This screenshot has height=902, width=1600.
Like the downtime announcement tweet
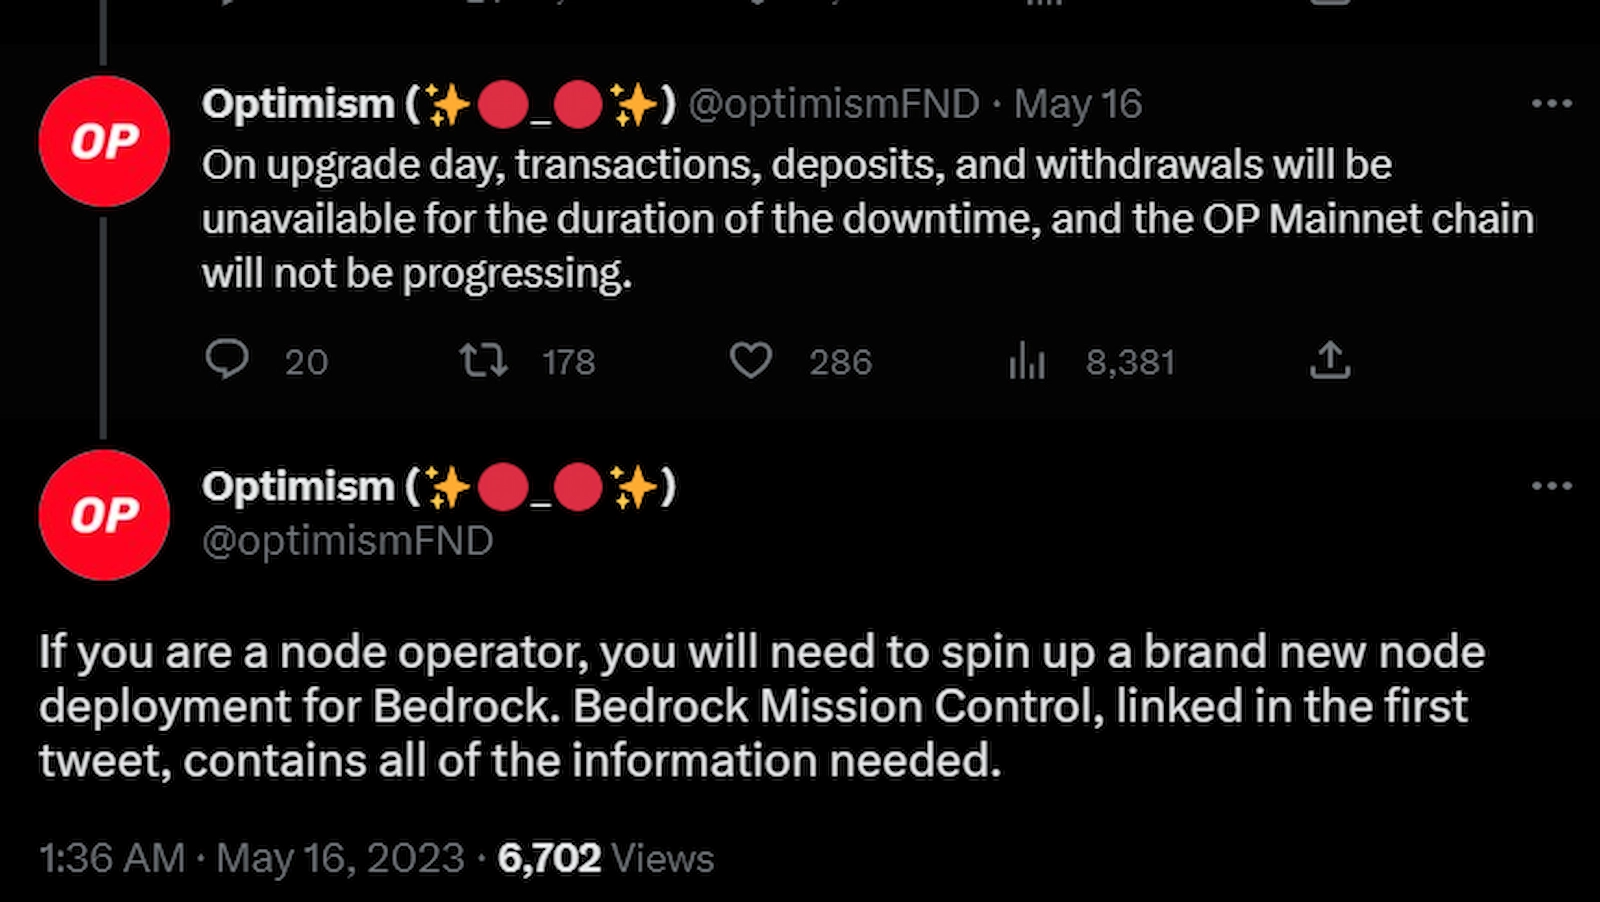752,362
